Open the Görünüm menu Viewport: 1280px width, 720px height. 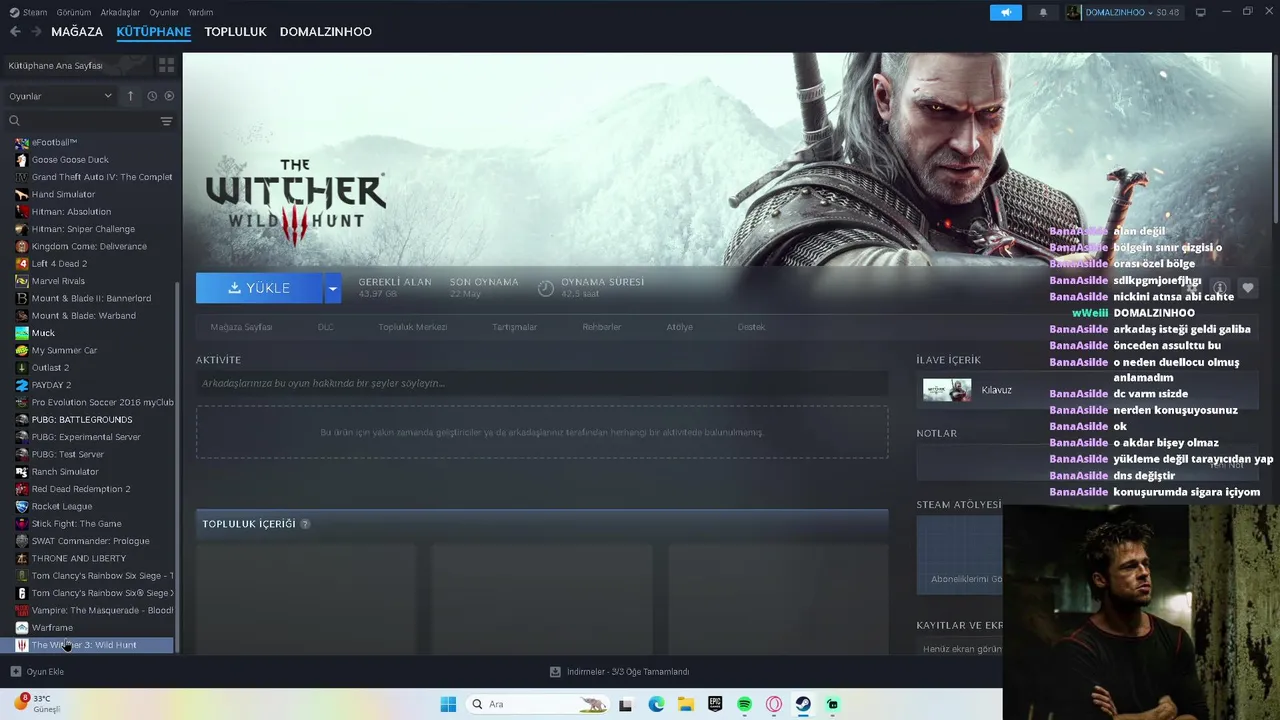click(73, 12)
